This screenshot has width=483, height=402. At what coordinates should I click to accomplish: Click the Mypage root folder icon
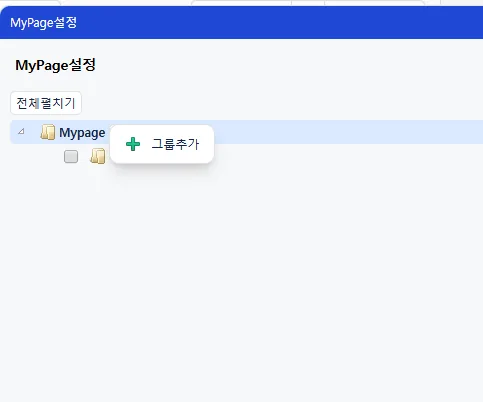click(48, 132)
